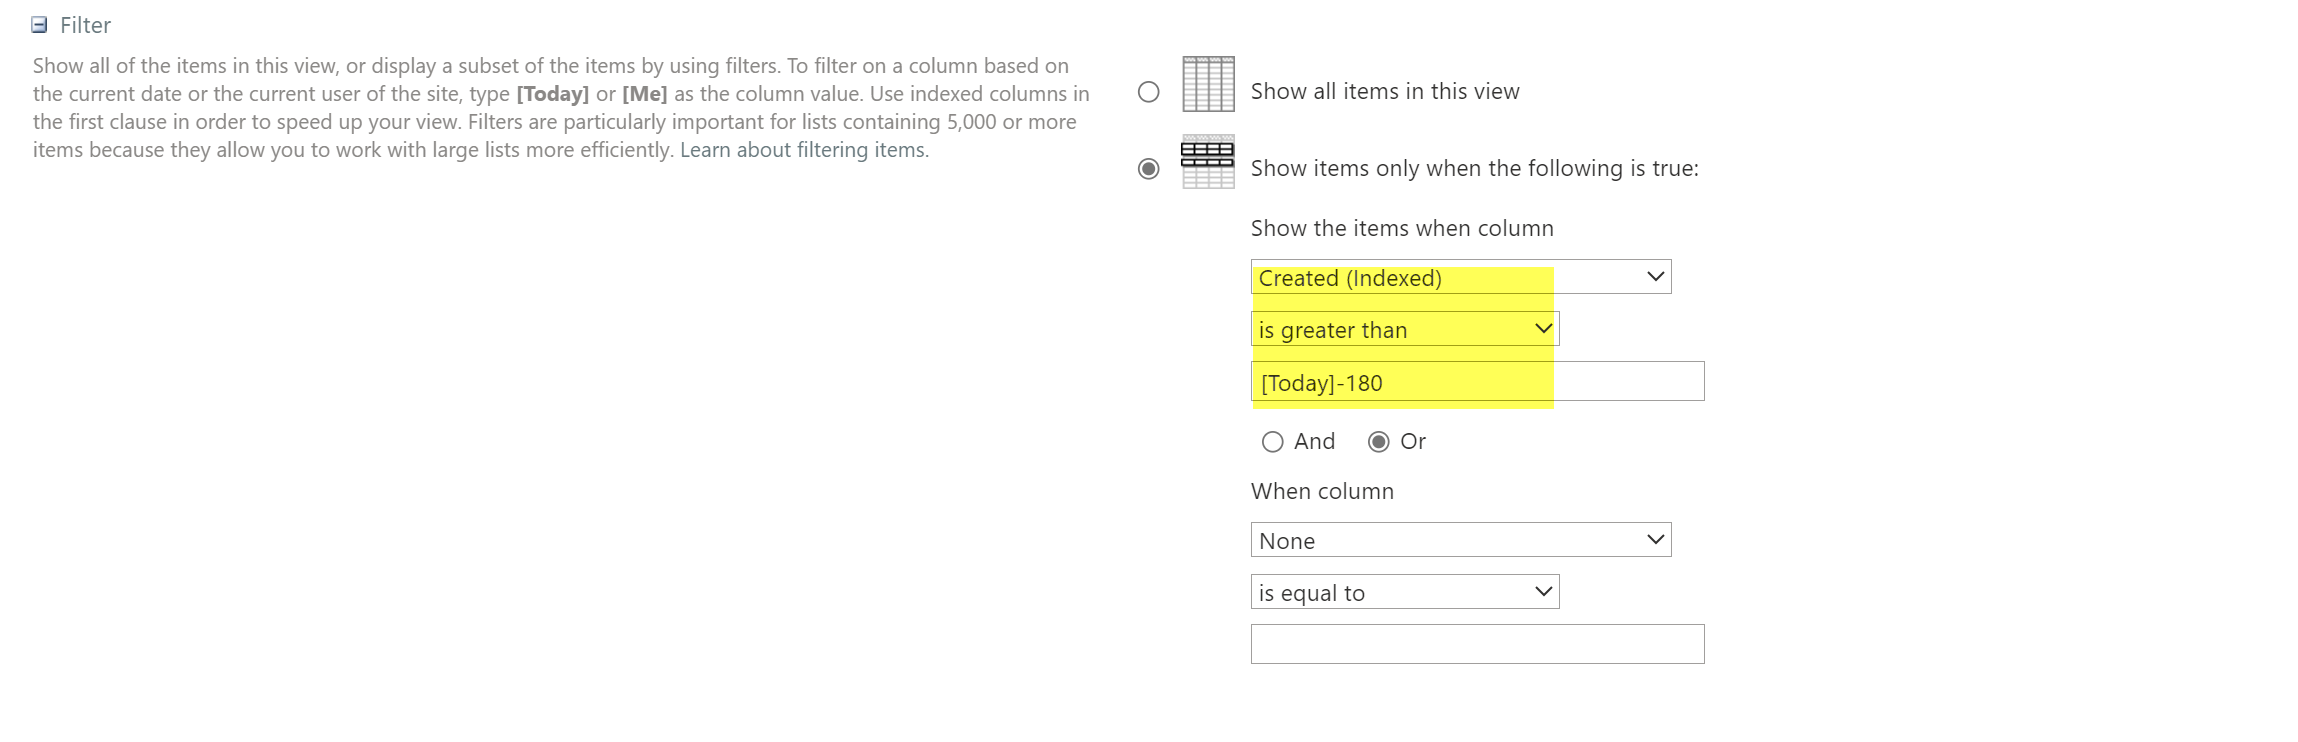Viewport: 2298px width, 742px height.
Task: Open the is greater than operator dropdown
Action: tap(1404, 329)
